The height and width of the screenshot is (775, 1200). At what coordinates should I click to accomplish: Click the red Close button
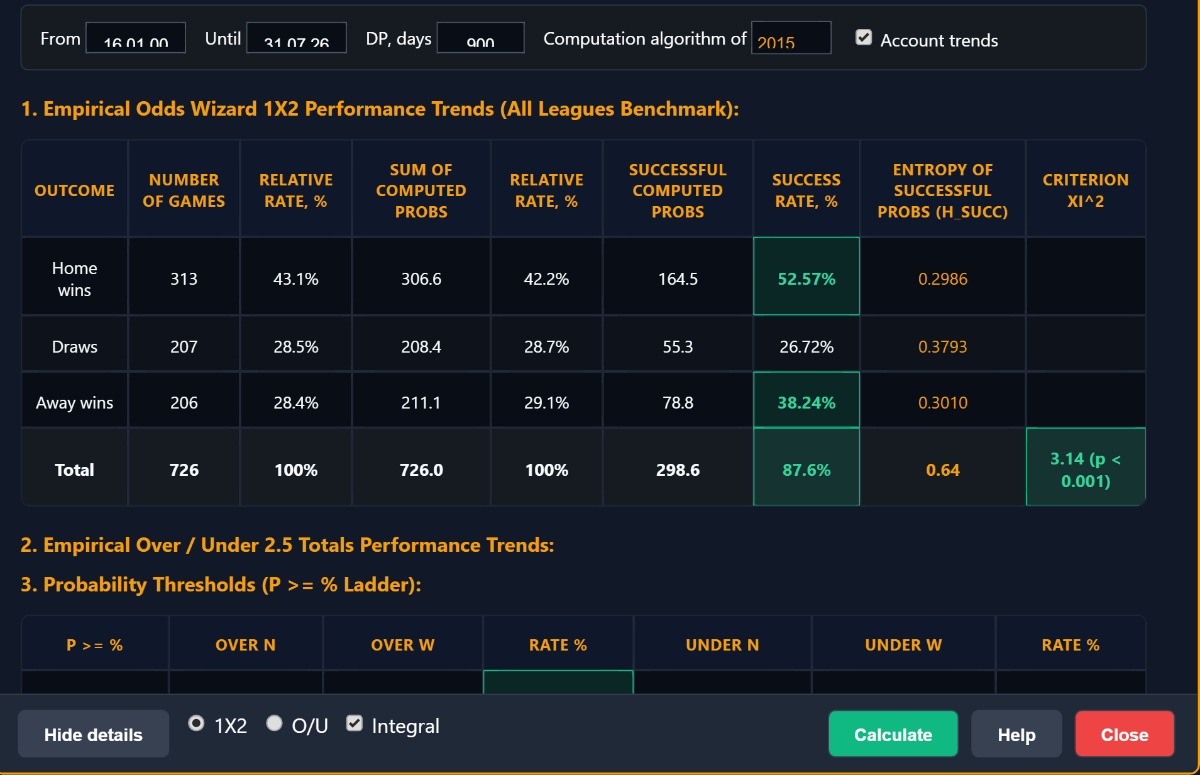point(1125,734)
